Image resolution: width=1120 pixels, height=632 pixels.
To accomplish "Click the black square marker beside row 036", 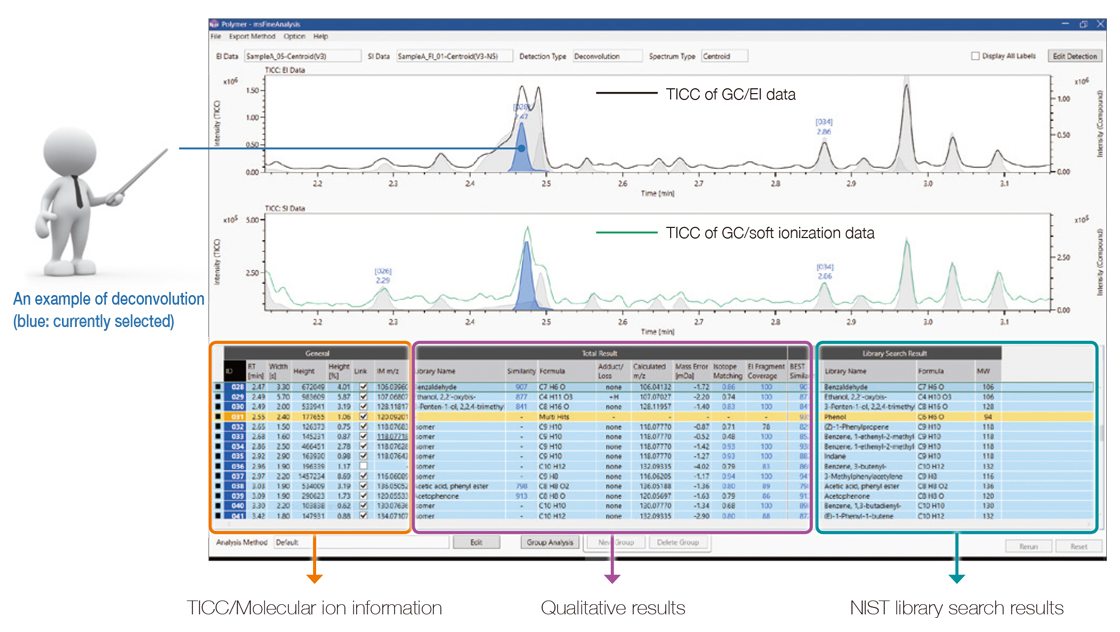I will point(218,466).
